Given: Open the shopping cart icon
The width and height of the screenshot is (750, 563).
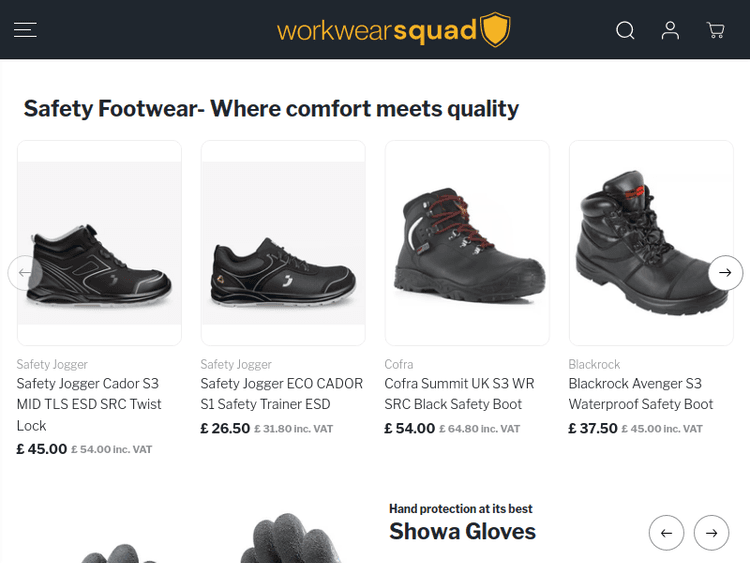Looking at the screenshot, I should 716,30.
